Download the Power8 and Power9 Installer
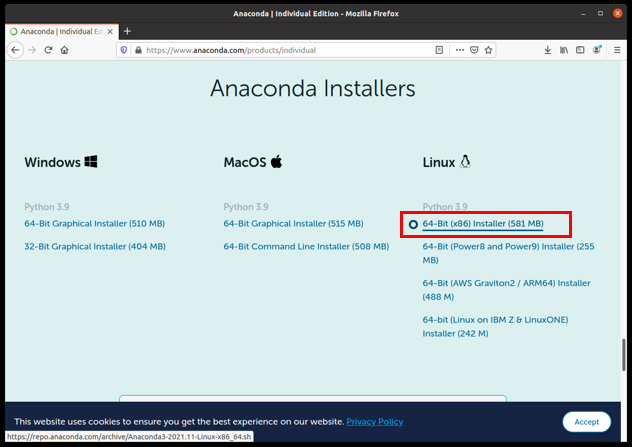Viewport: 632px width, 447px height. click(x=508, y=253)
